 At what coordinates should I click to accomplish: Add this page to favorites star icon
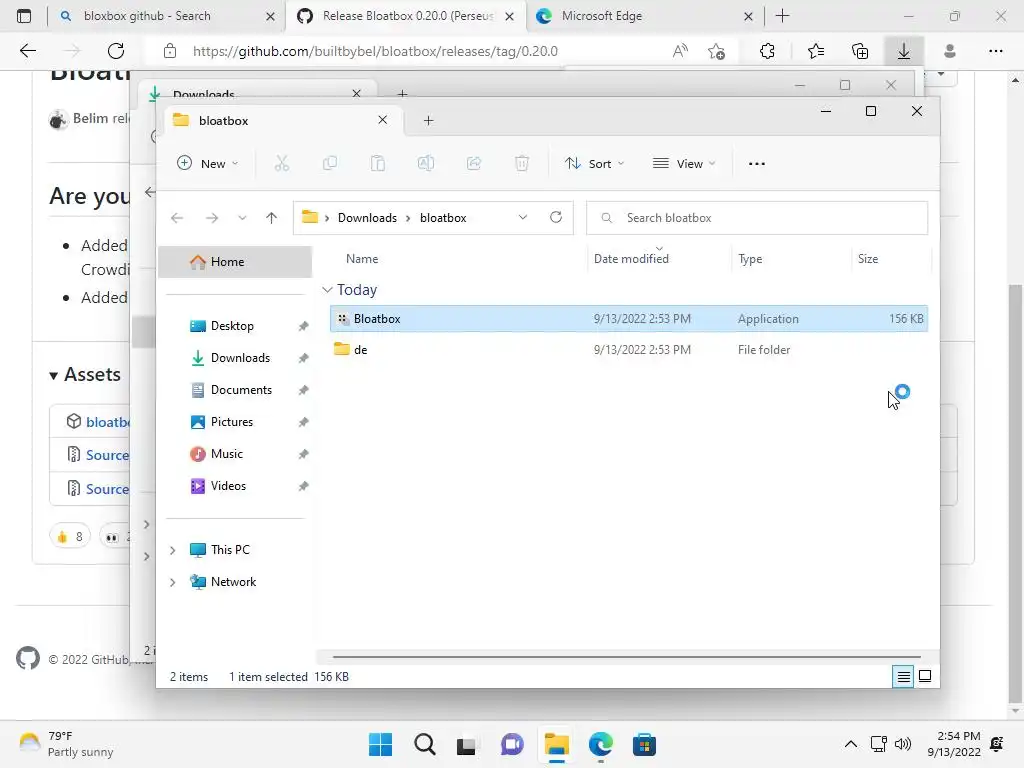[716, 51]
